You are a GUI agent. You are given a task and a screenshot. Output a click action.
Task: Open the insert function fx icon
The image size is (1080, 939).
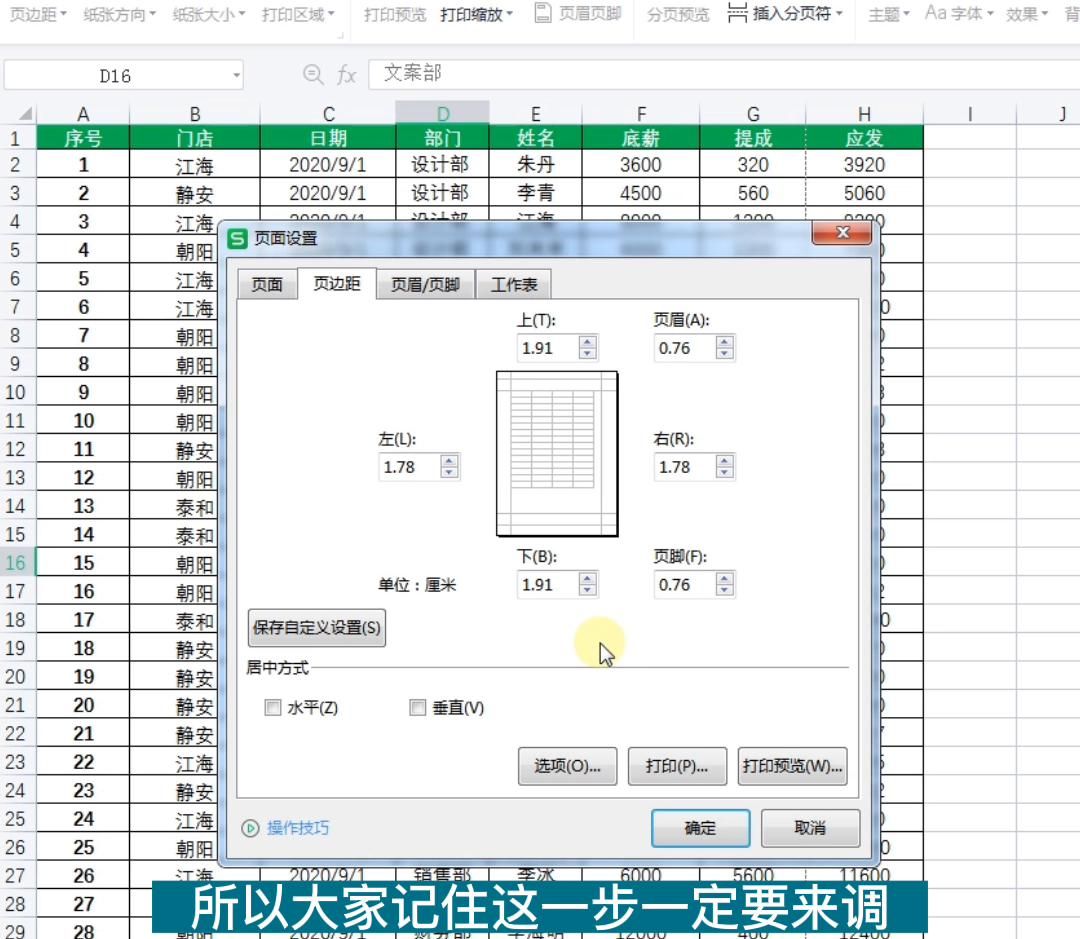(344, 73)
